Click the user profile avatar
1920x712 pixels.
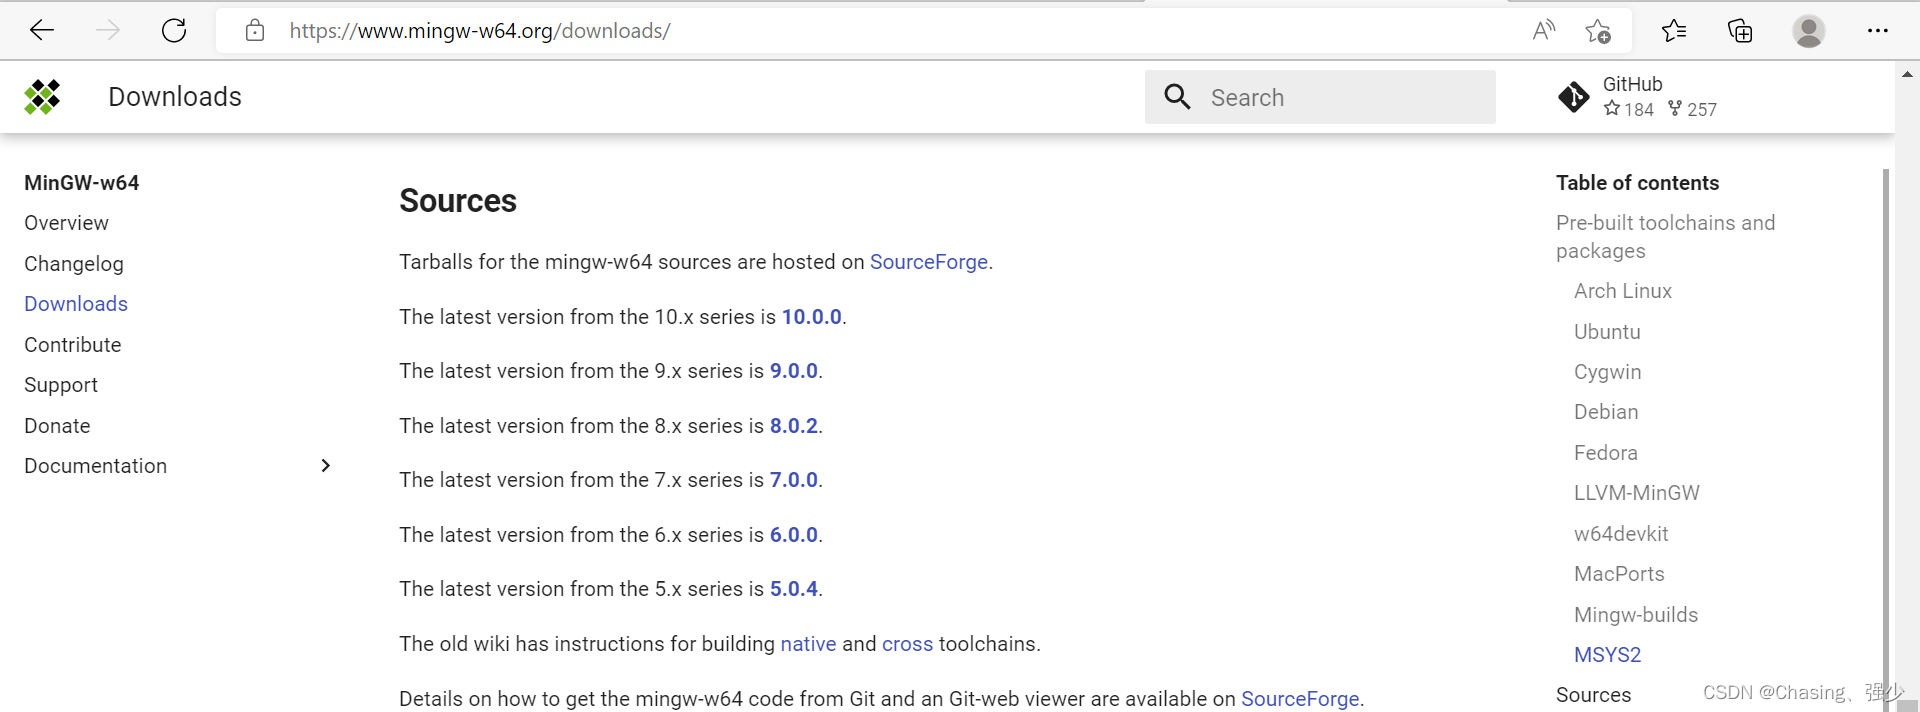click(x=1808, y=31)
